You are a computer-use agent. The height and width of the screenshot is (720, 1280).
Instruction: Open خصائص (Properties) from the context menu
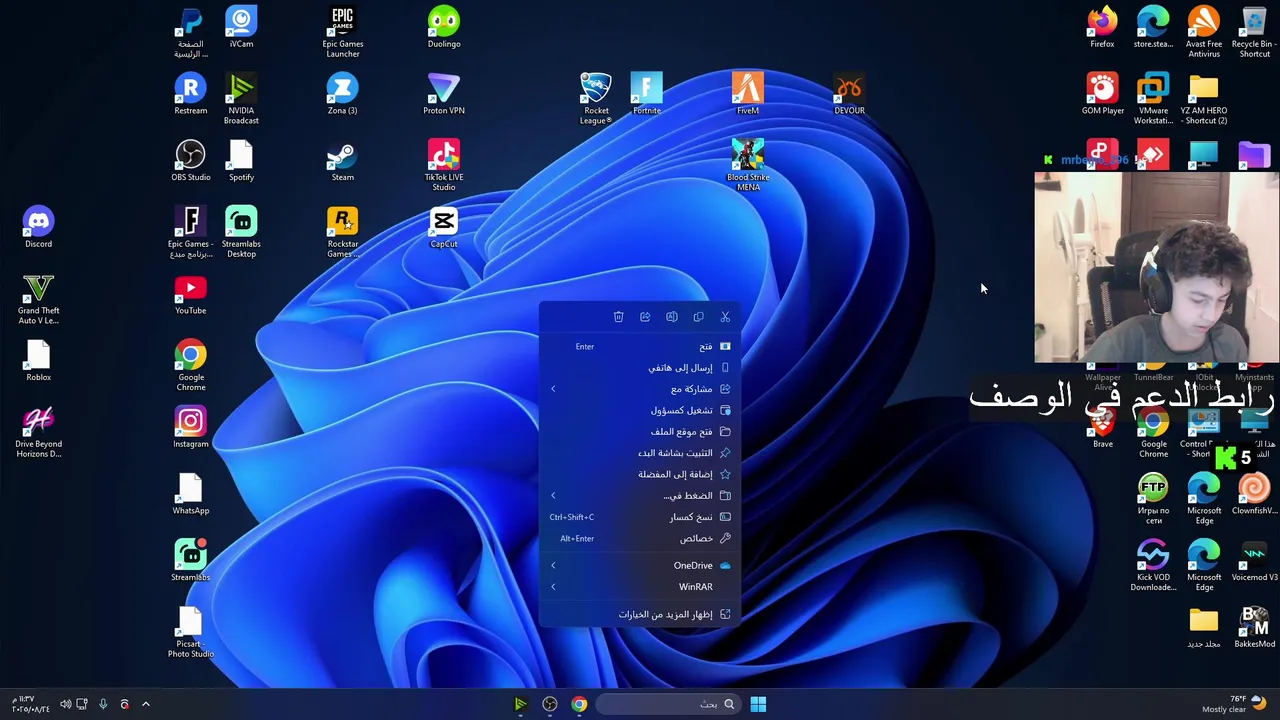pyautogui.click(x=640, y=538)
